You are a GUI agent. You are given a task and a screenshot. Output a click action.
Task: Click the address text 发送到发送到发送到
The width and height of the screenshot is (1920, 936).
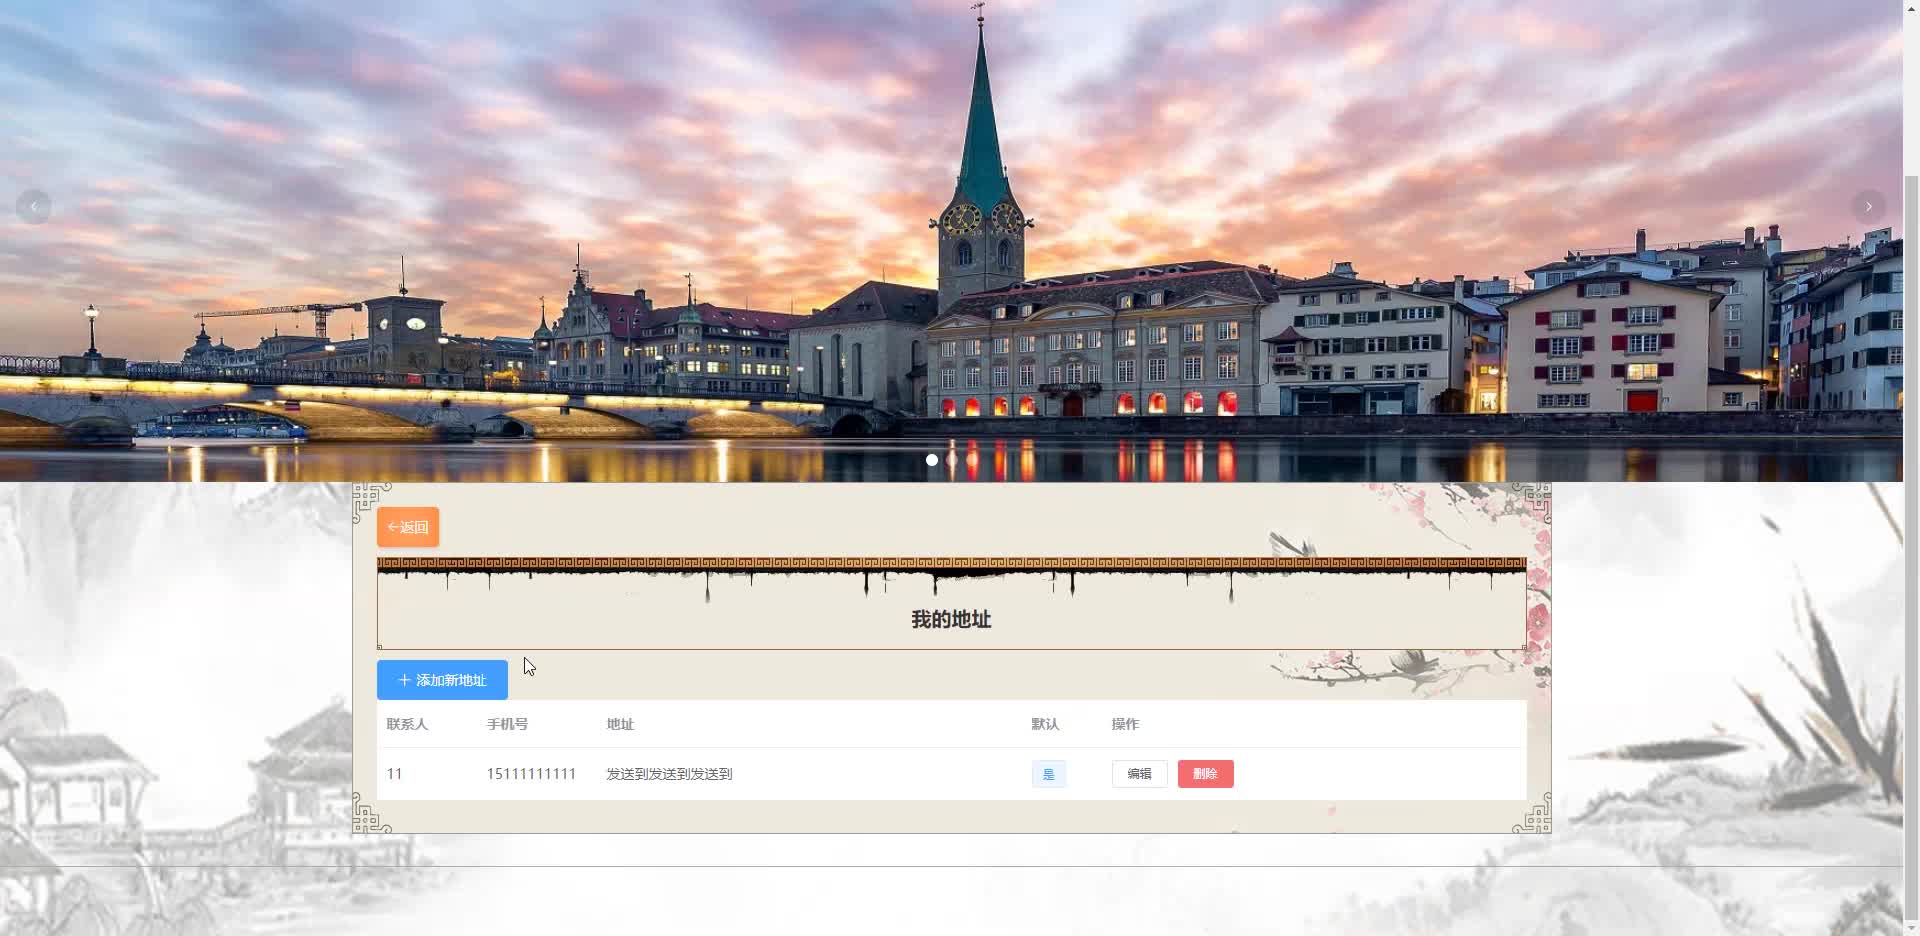click(669, 774)
